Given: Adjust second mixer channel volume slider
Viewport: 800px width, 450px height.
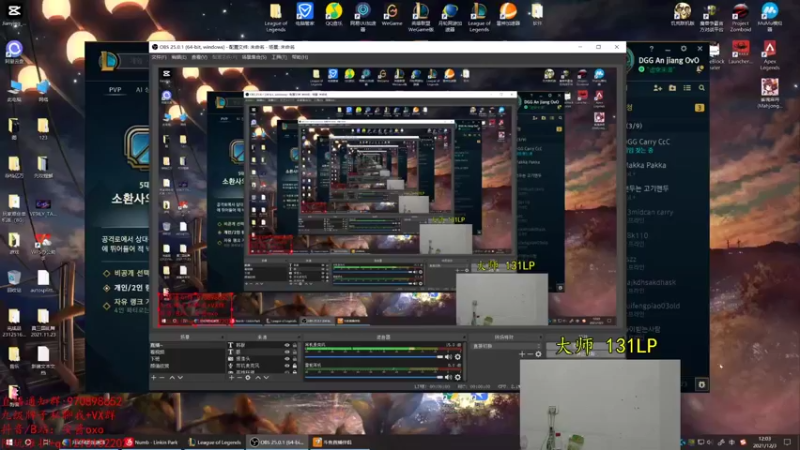Looking at the screenshot, I should [x=374, y=378].
